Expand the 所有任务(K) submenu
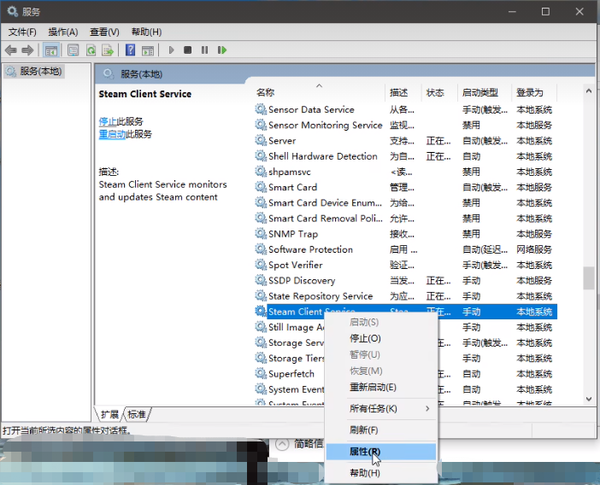 388,408
